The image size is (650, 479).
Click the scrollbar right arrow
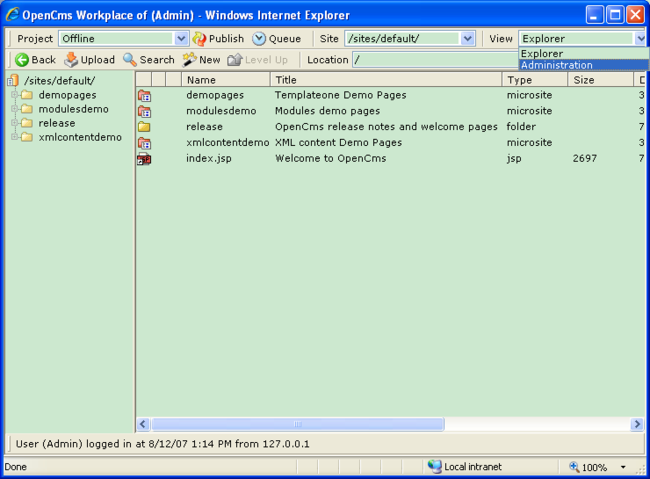(637, 424)
